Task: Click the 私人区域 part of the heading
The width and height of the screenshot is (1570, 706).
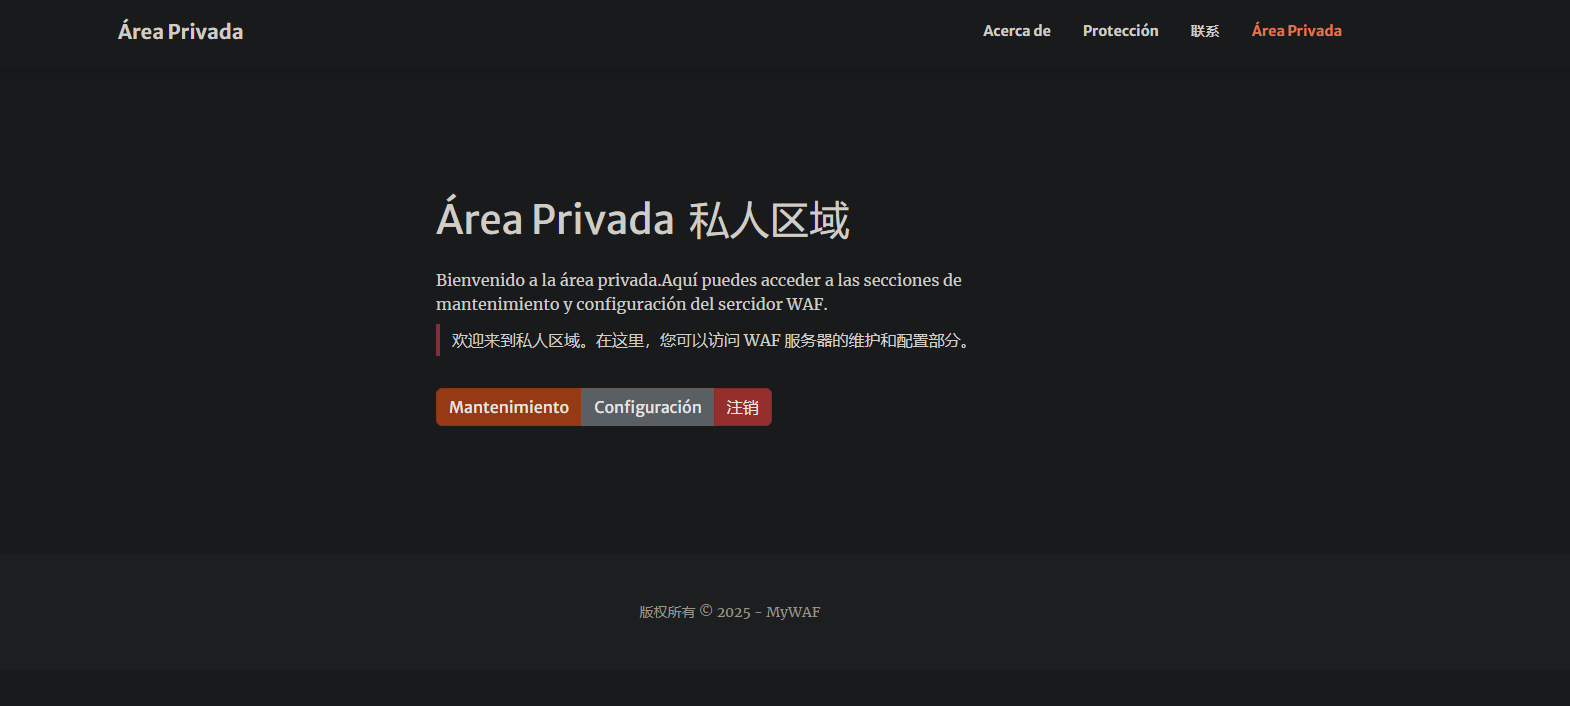Action: [769, 220]
